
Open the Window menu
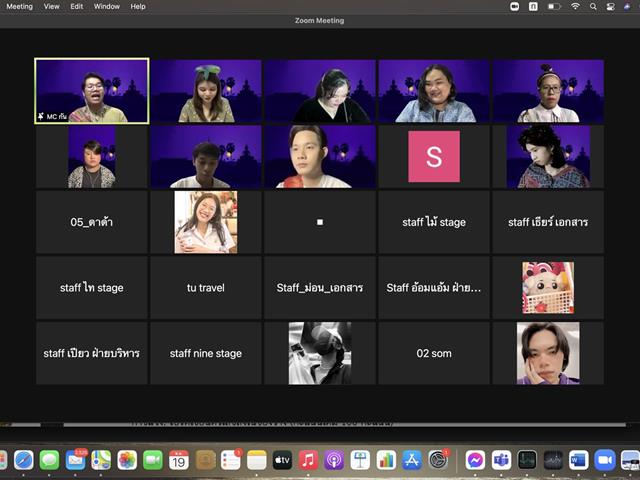107,7
